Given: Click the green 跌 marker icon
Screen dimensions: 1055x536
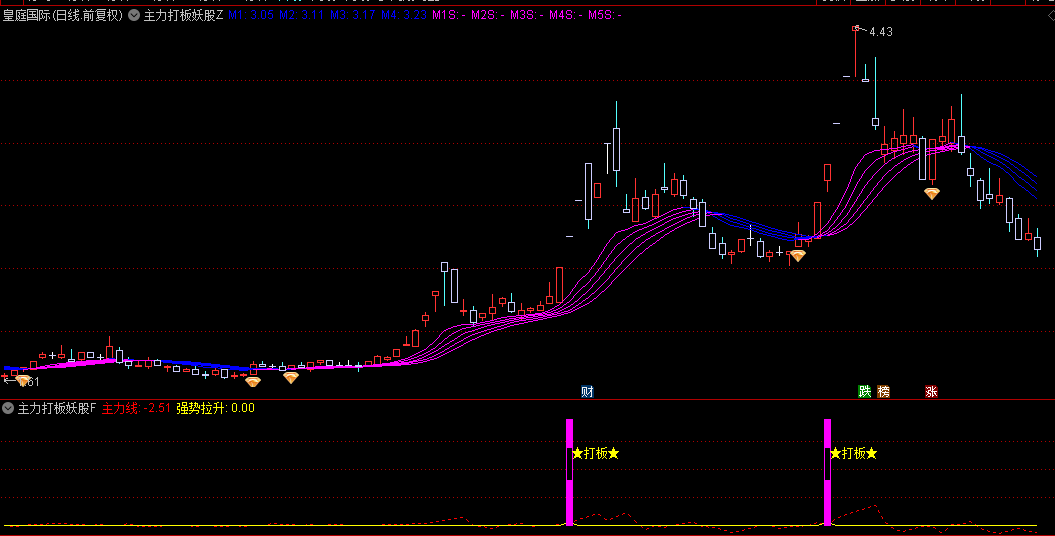Looking at the screenshot, I should (865, 391).
